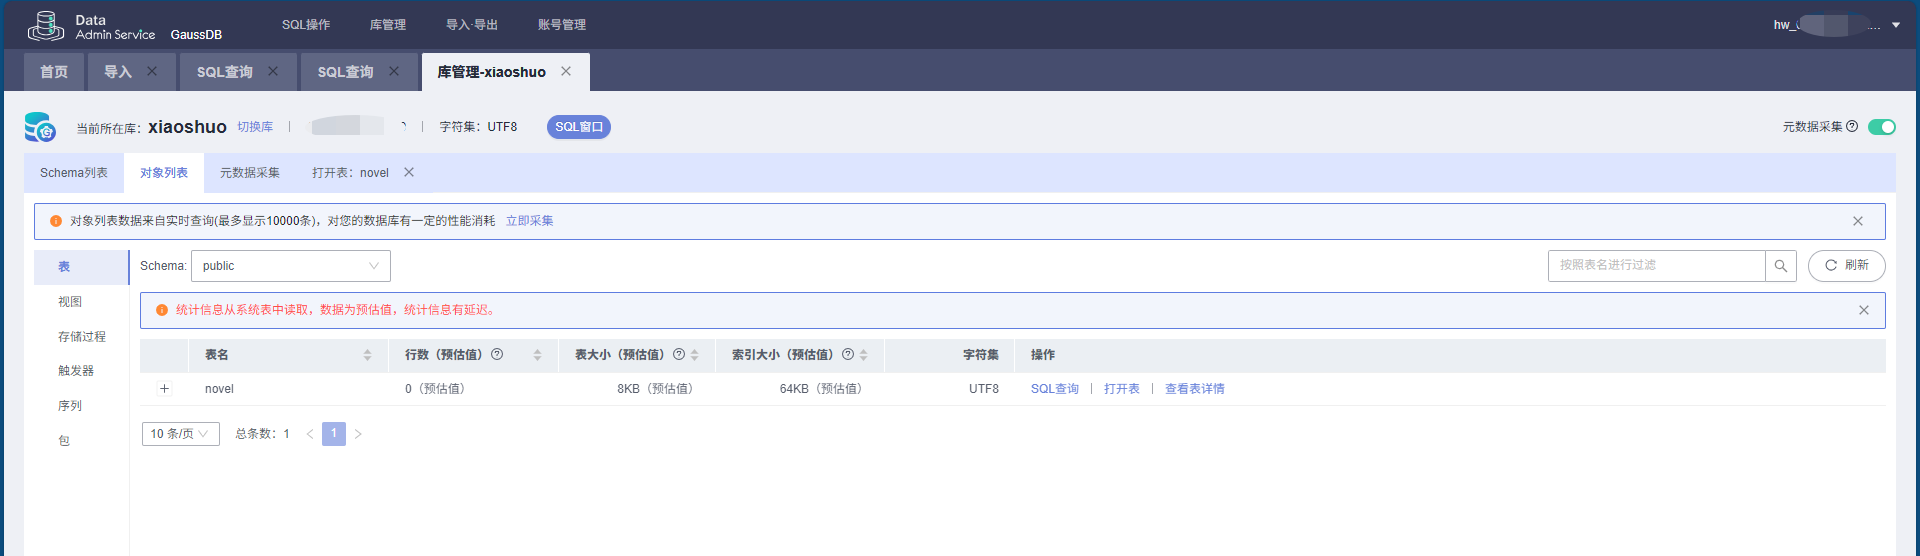Click the 刷新 refresh button
Image resolution: width=1920 pixels, height=556 pixels.
pyautogui.click(x=1847, y=266)
